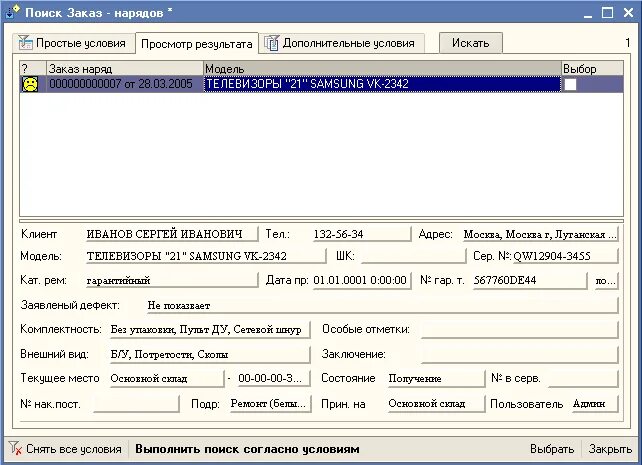Click the Комплектность field Без упаковки

click(x=210, y=330)
